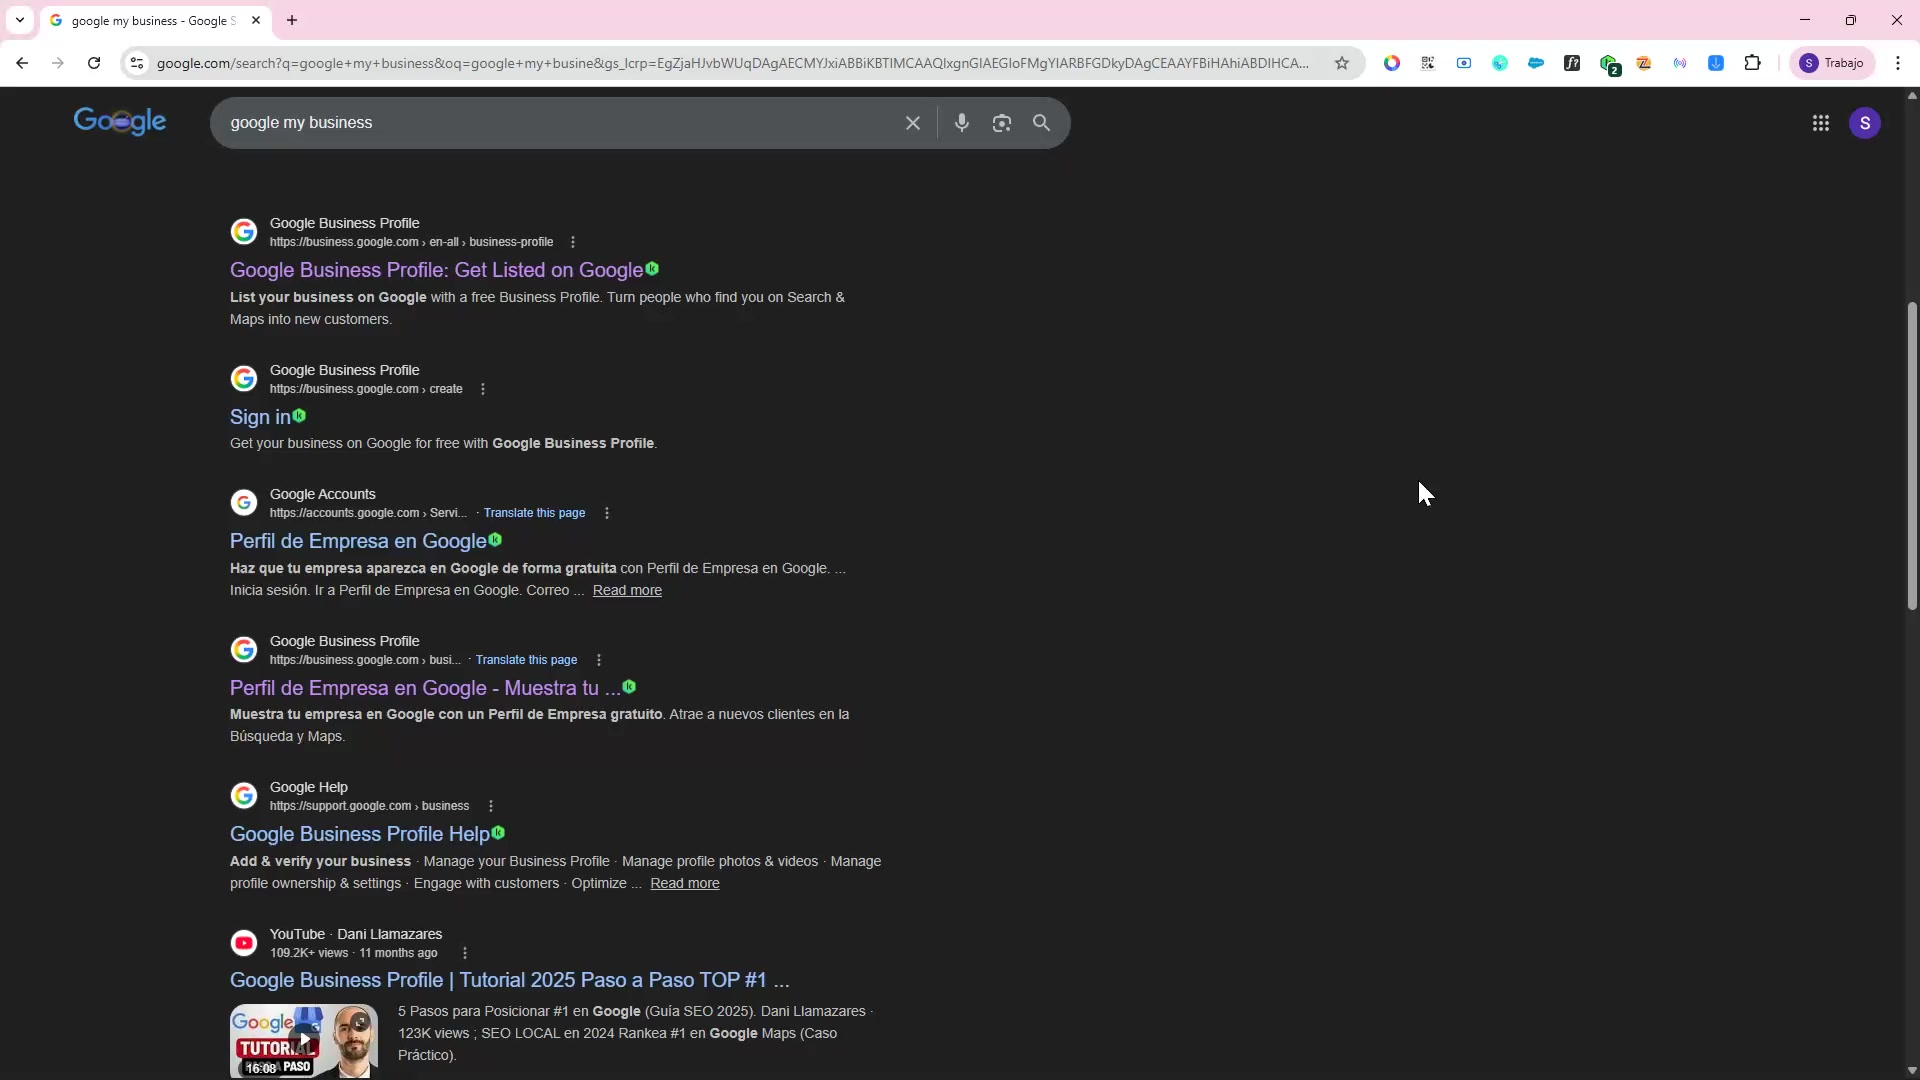The height and width of the screenshot is (1080, 1920).
Task: Open the Perfil de Empresa en Google result
Action: tap(358, 541)
